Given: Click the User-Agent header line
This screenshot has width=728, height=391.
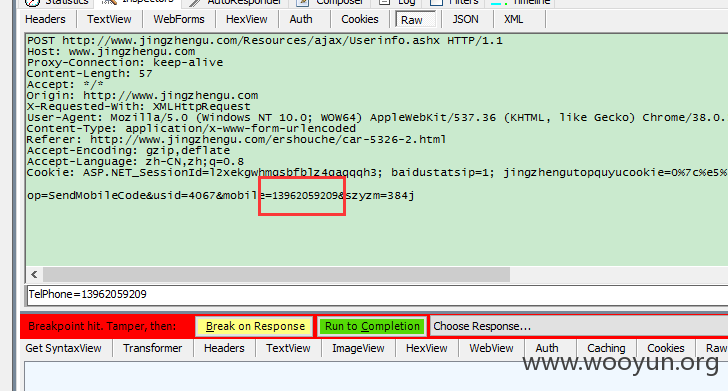Looking at the screenshot, I should point(377,117).
